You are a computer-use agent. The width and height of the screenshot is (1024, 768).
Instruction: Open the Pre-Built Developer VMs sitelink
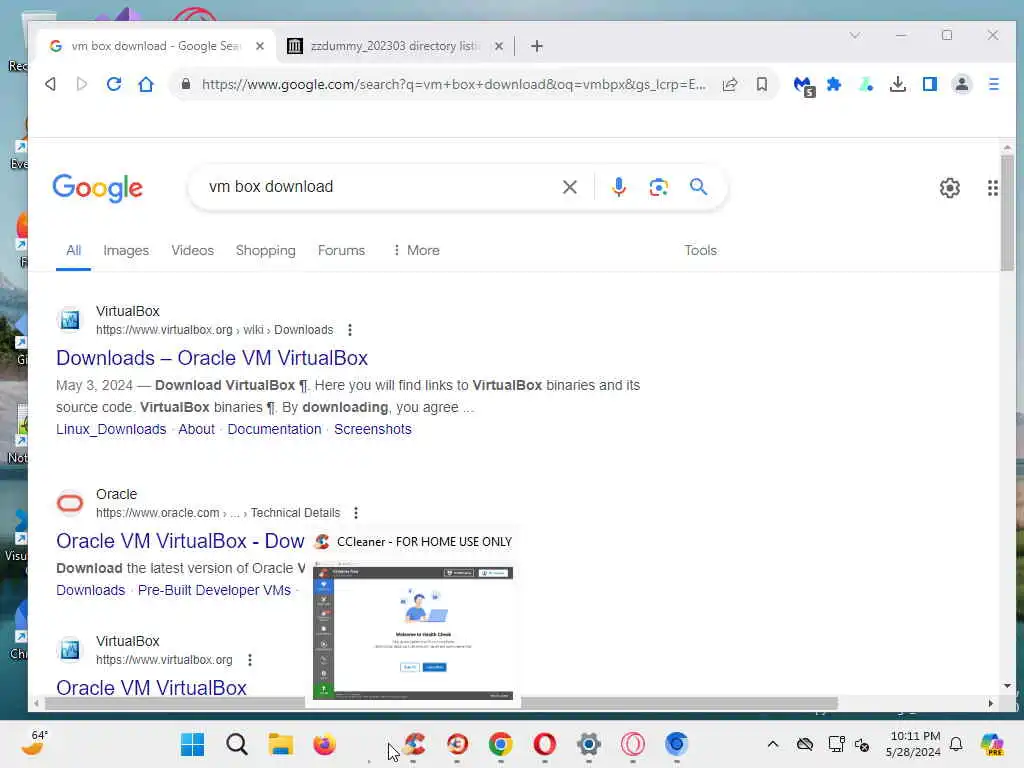214,590
